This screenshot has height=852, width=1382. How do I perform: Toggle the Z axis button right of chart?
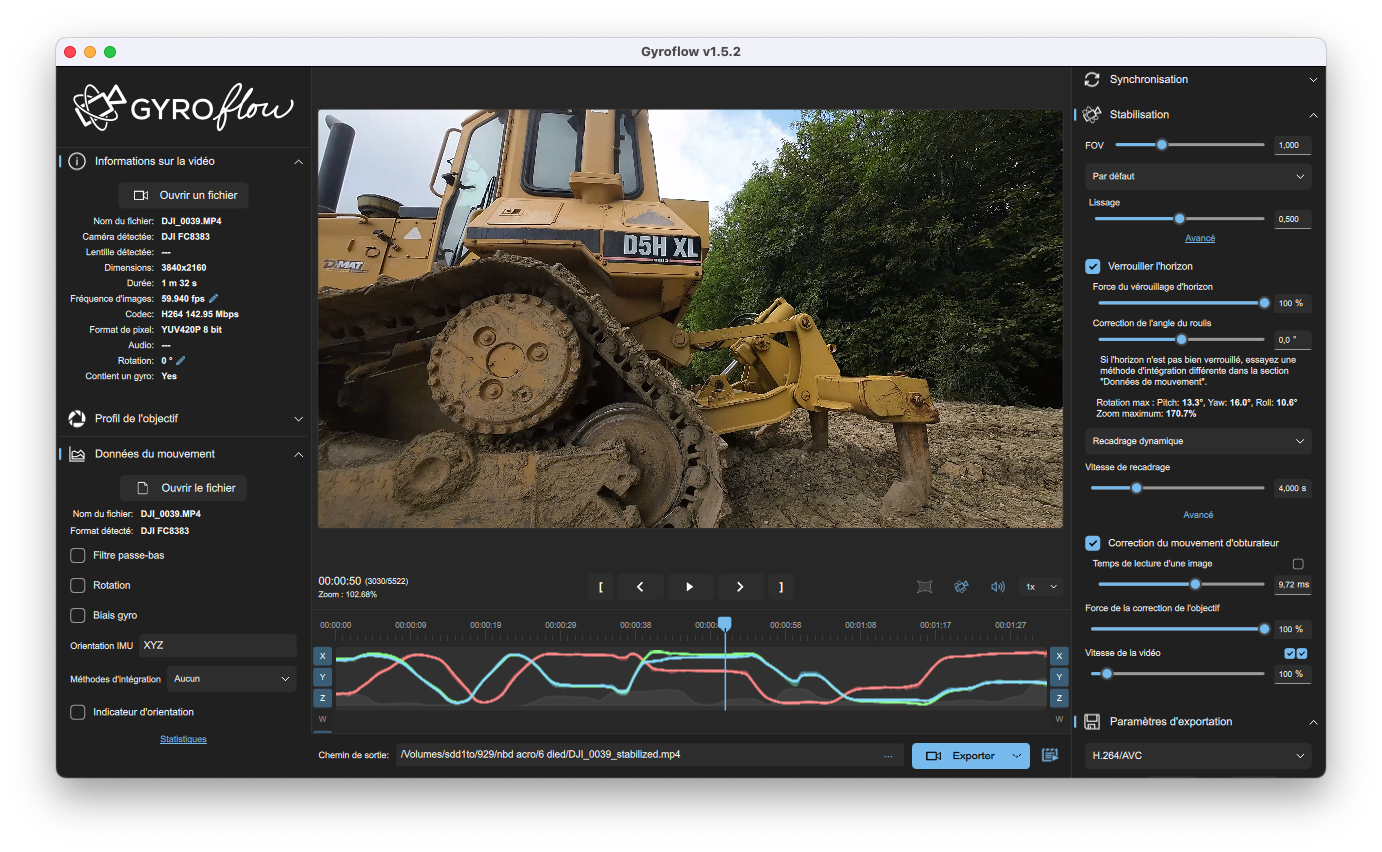pos(1059,698)
